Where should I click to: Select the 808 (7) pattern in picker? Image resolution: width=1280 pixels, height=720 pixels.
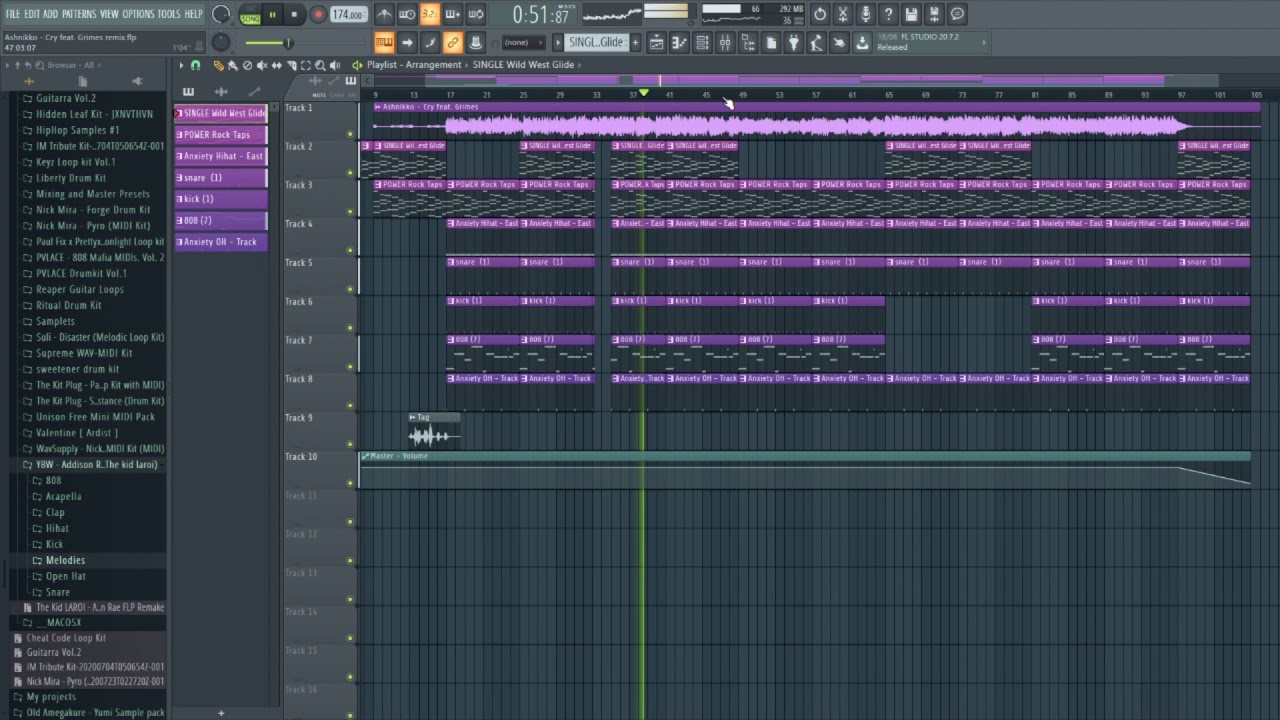pos(221,220)
